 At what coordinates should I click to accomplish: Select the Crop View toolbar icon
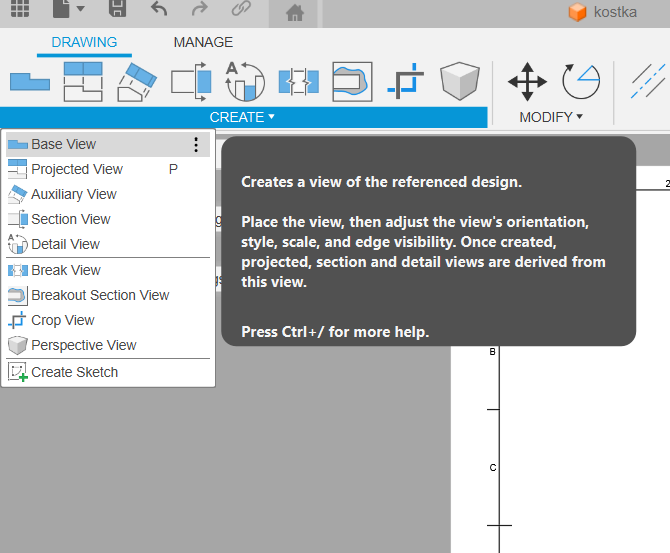(x=406, y=82)
